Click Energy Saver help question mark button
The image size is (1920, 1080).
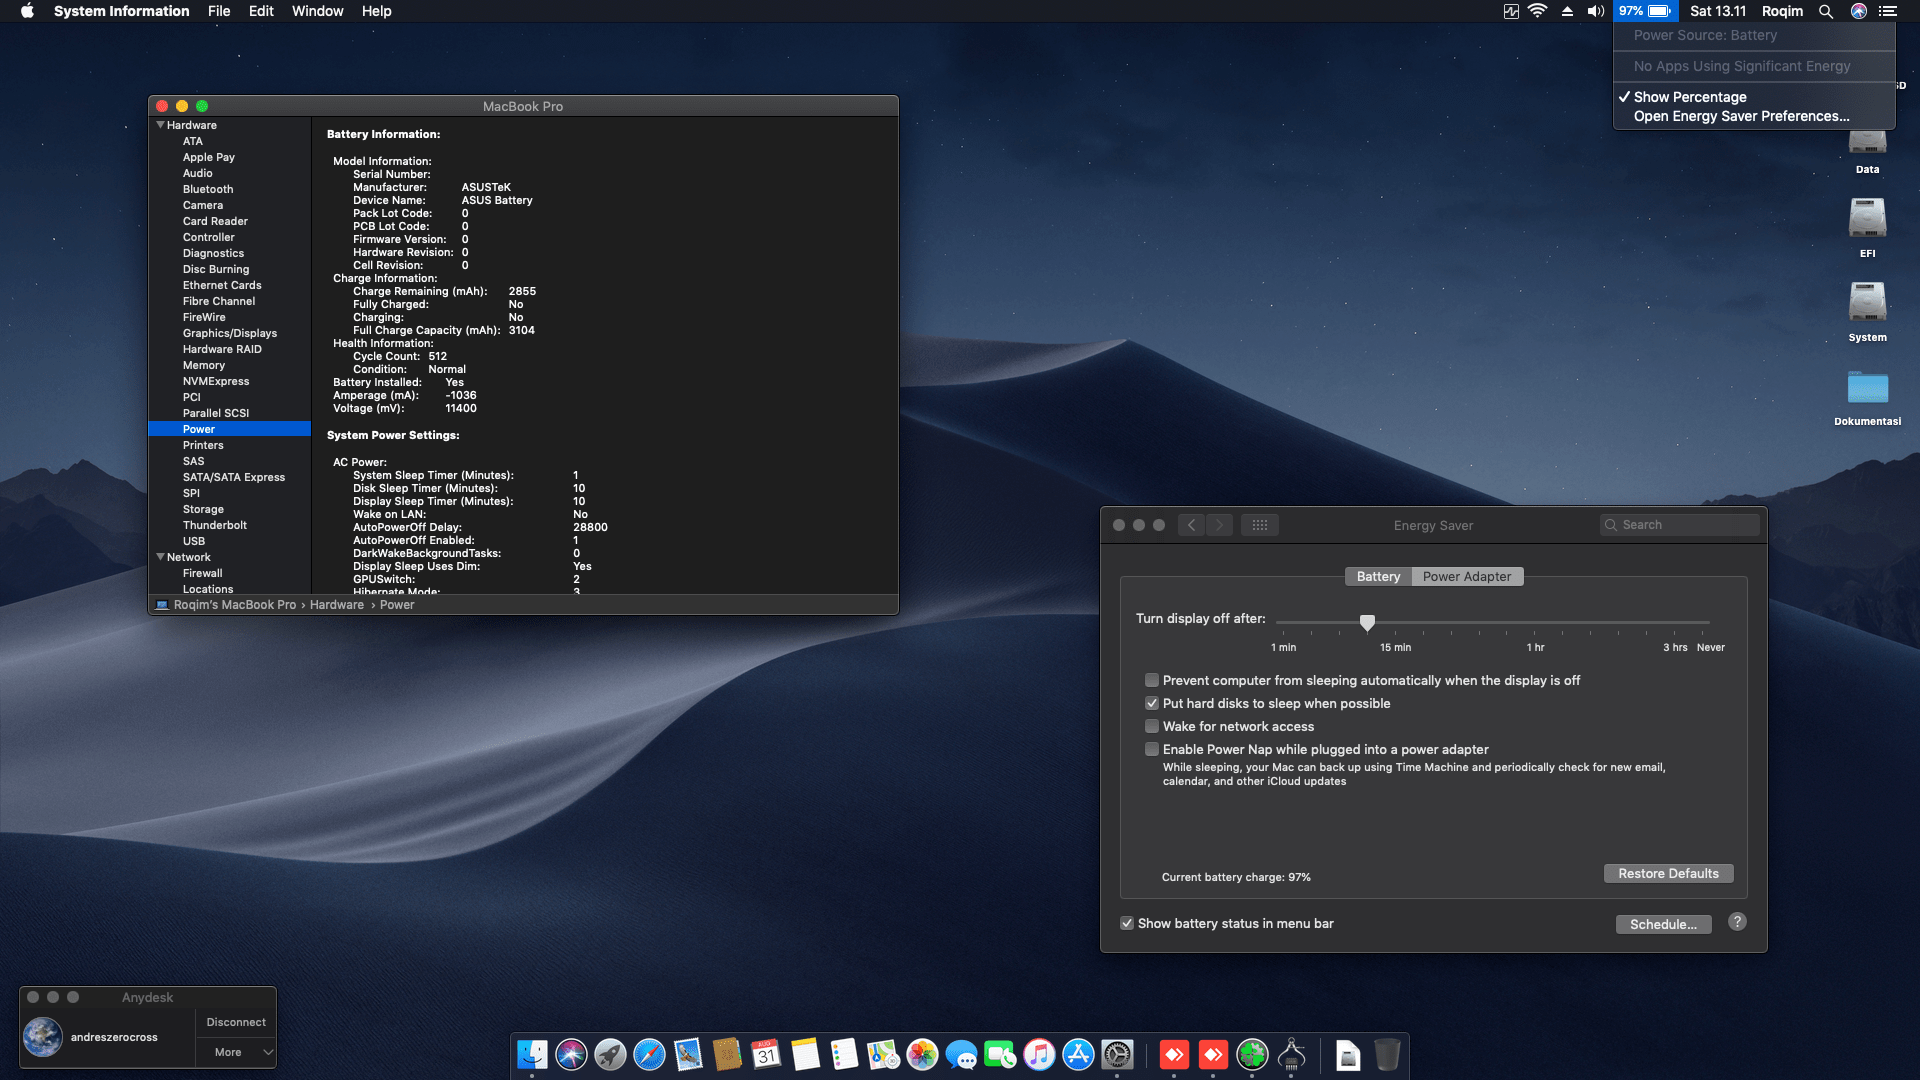(x=1737, y=922)
